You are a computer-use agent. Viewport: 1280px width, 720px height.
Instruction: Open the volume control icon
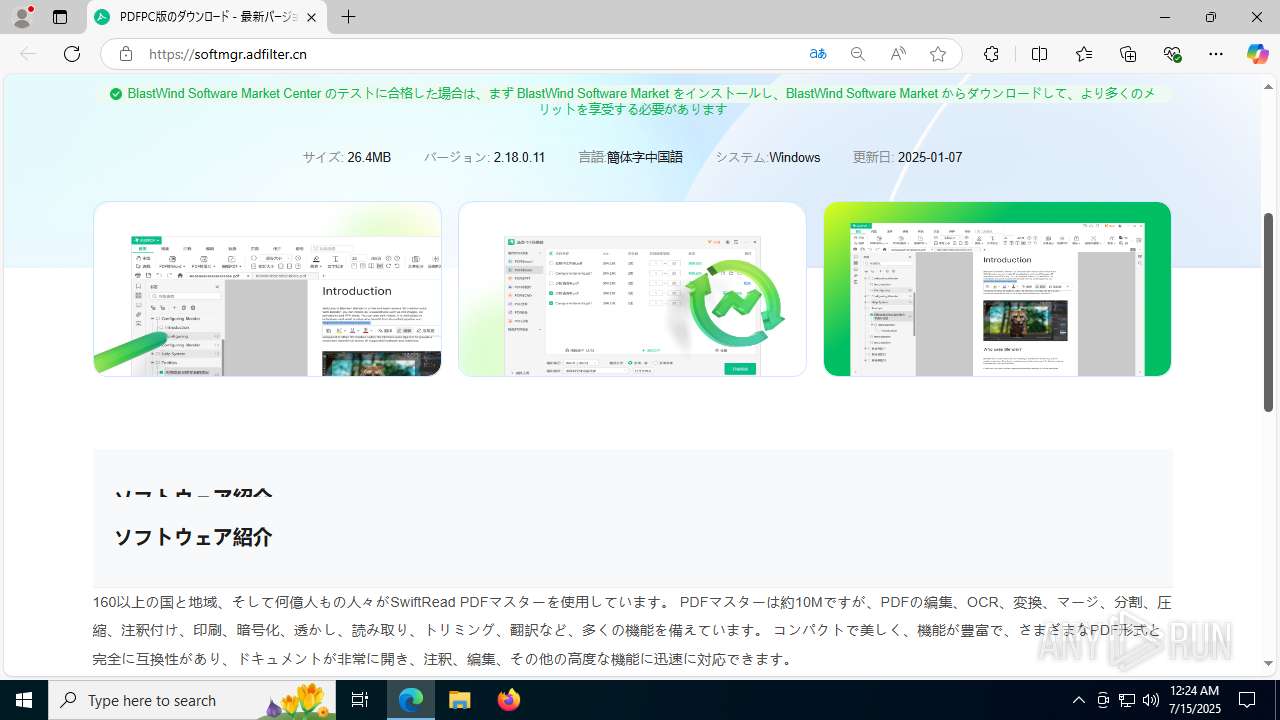(x=1151, y=700)
